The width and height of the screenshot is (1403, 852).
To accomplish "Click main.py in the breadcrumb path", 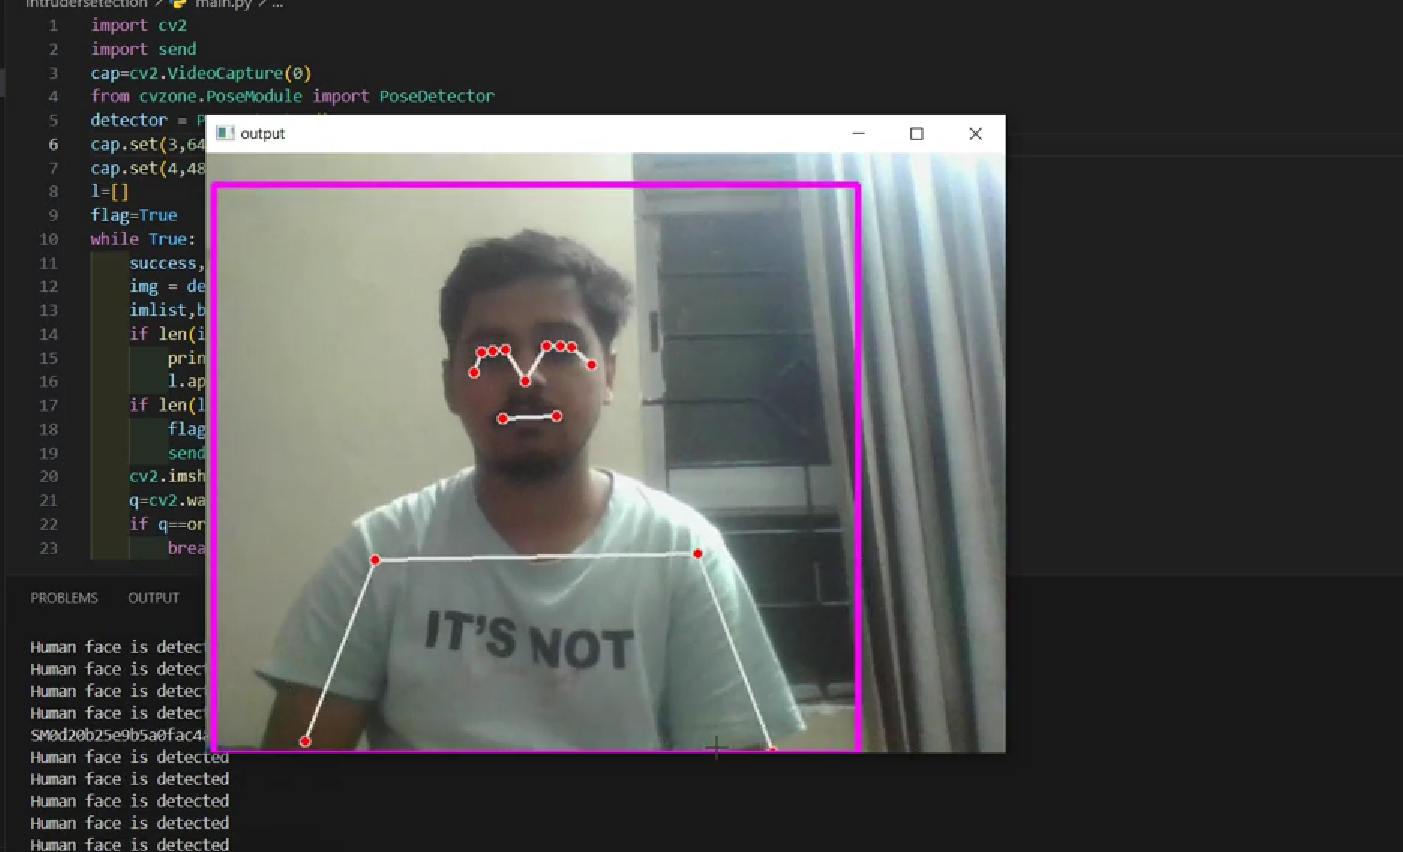I will [223, 4].
